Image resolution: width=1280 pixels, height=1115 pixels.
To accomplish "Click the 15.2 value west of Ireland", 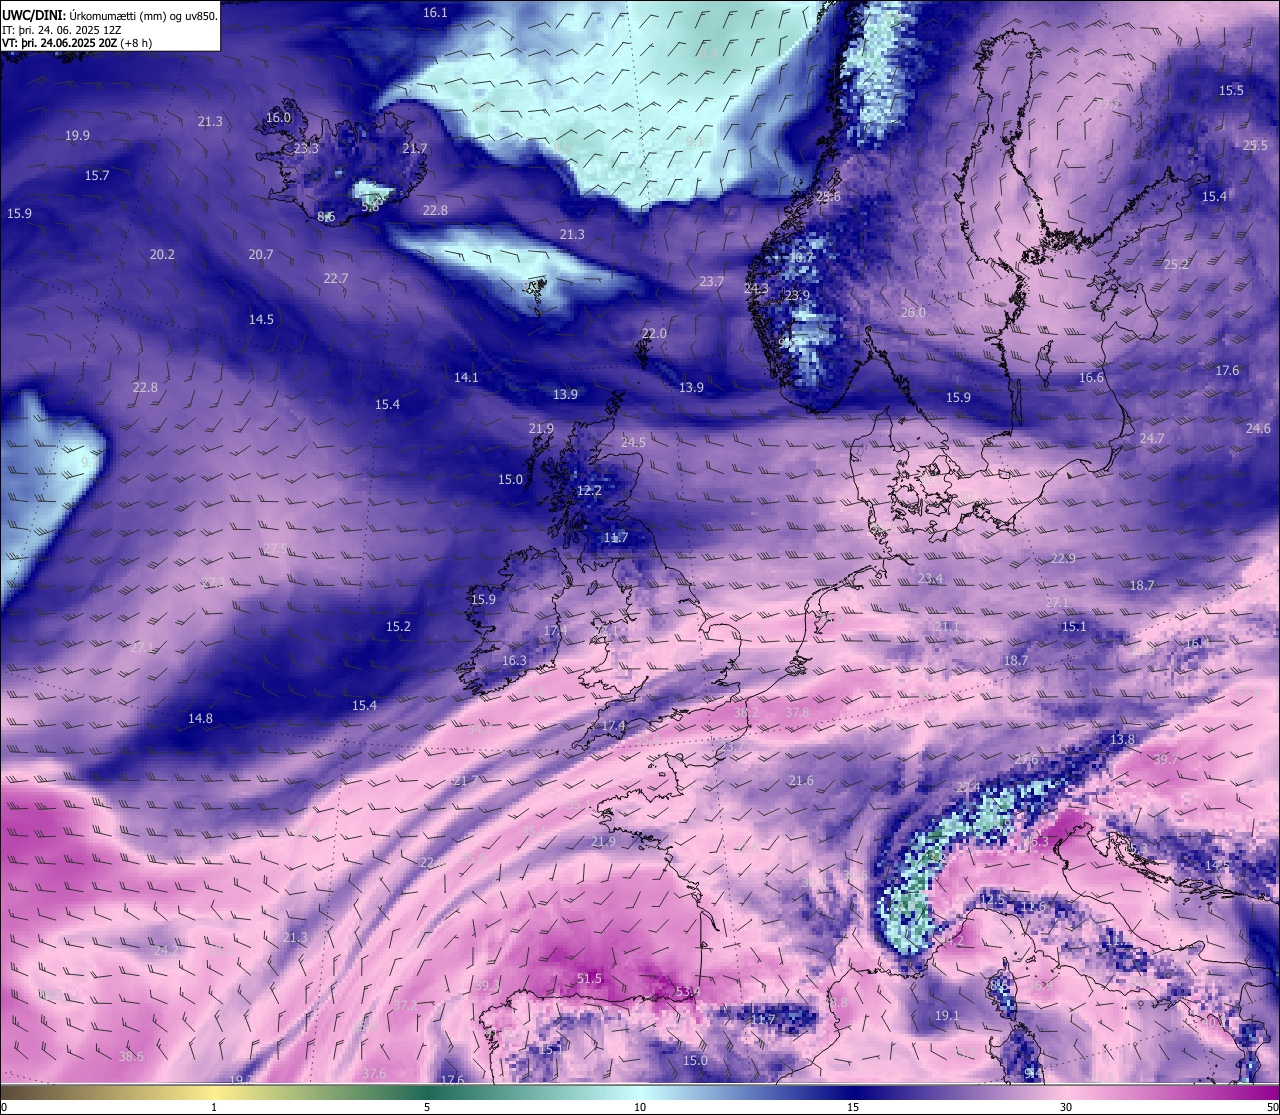I will (398, 626).
